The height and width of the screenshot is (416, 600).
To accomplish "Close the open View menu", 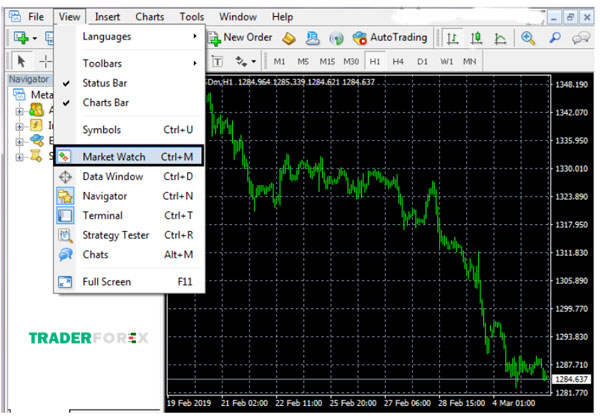I will [69, 17].
